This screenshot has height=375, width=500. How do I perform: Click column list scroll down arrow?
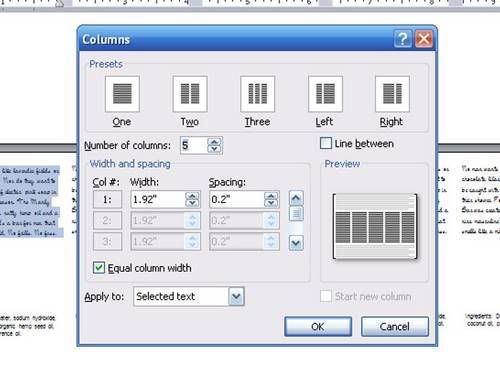pos(296,243)
